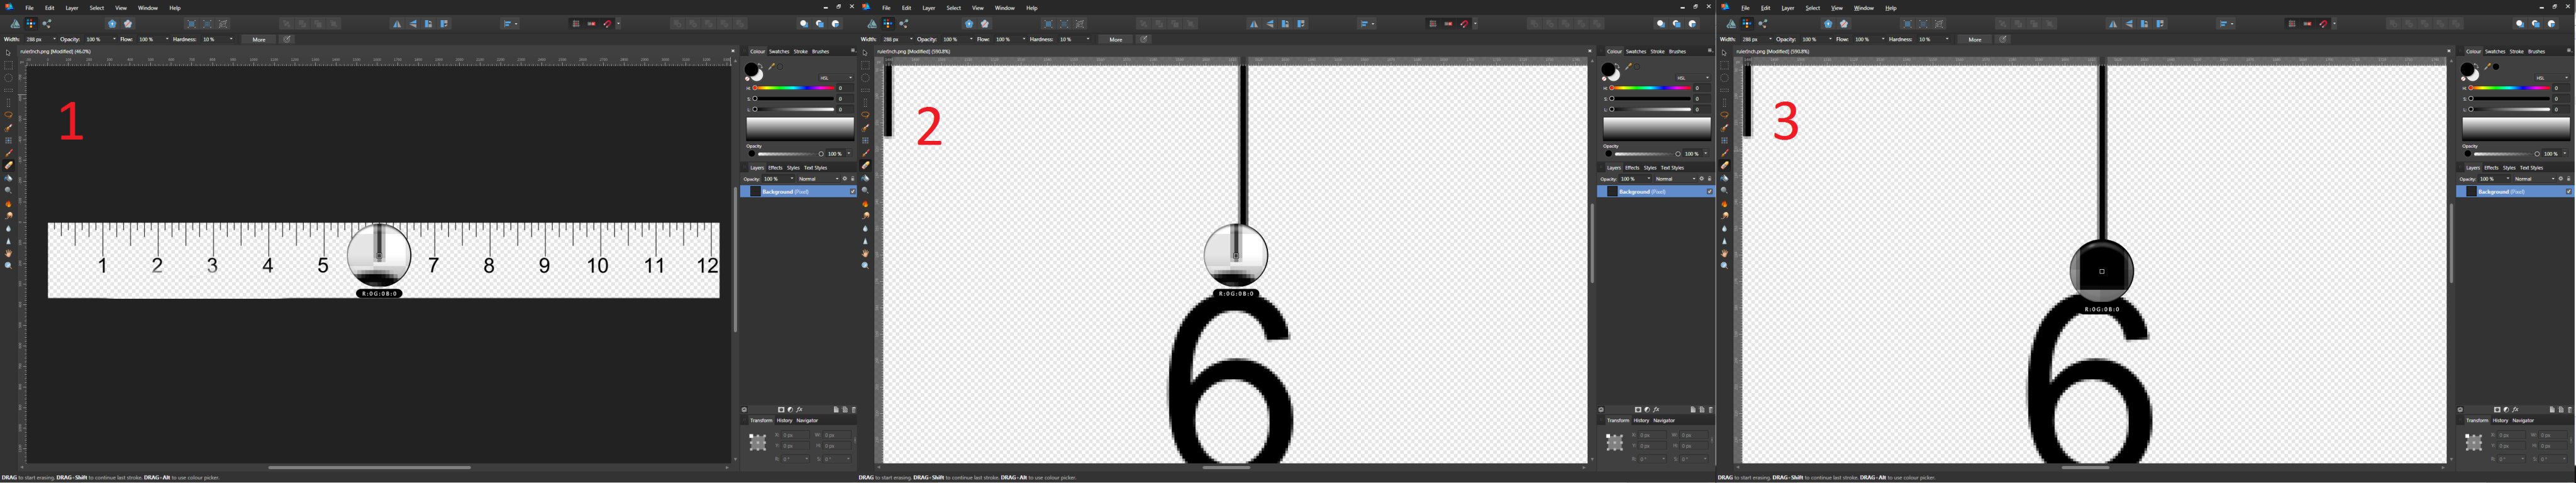Toggle snapping magnet icon in the left window
2576x483 pixels.
point(607,23)
